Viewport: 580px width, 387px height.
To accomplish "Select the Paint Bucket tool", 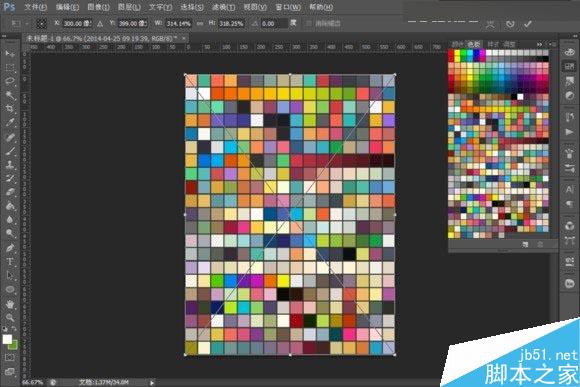I will pos(10,206).
